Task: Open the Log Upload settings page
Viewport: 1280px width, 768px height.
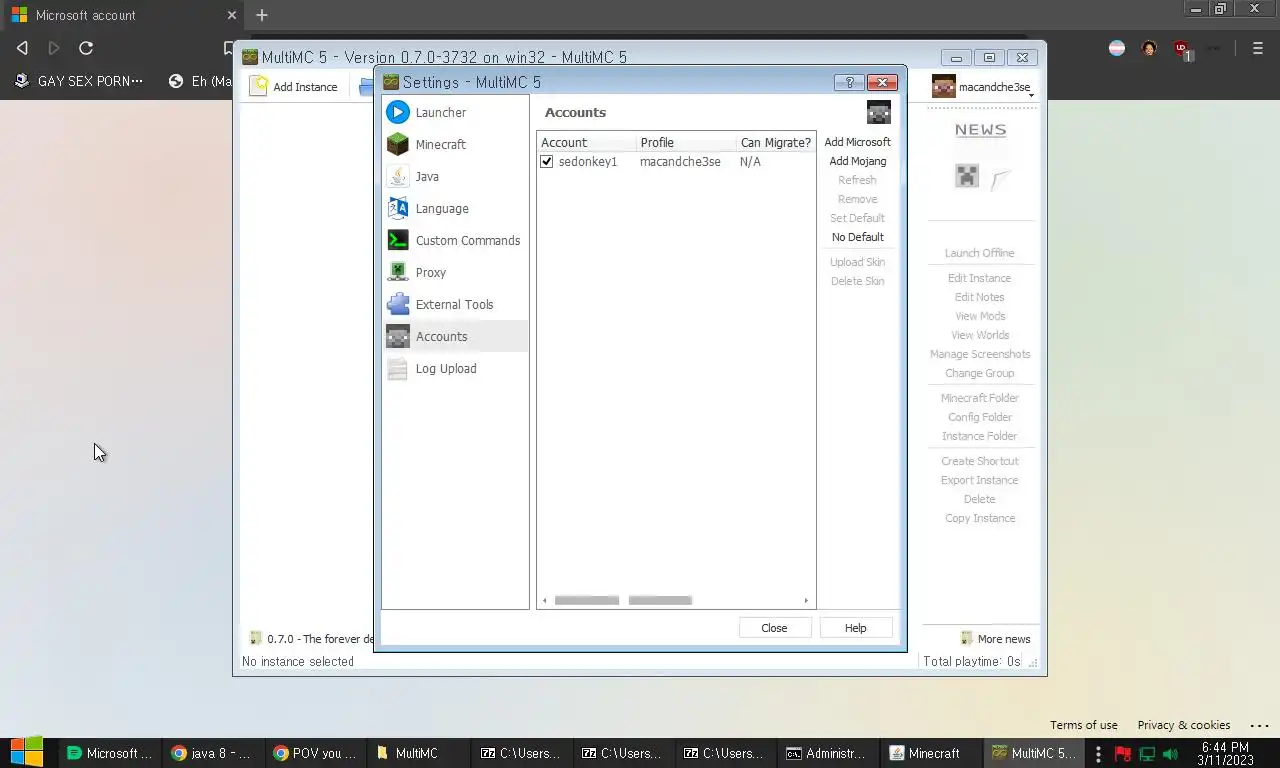Action: (455, 368)
